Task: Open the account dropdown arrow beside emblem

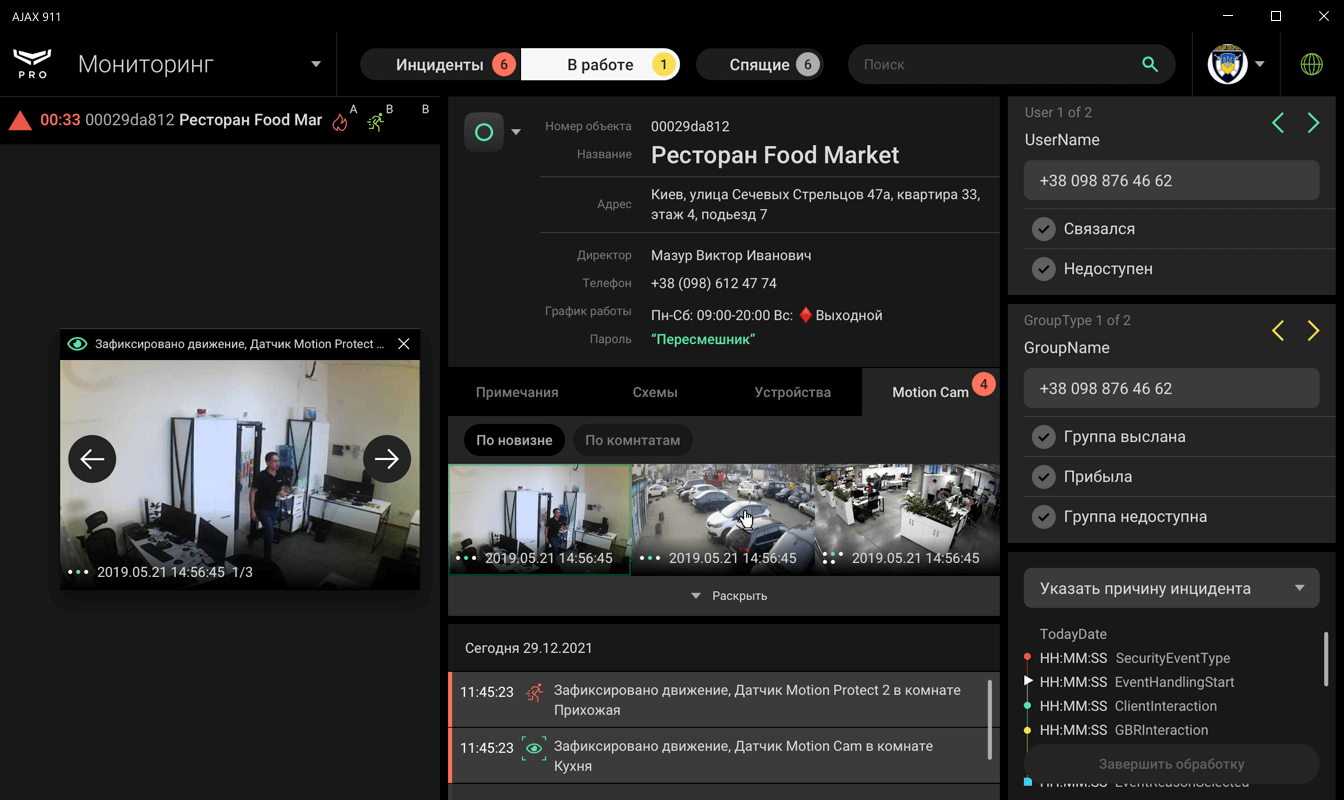Action: click(1260, 64)
